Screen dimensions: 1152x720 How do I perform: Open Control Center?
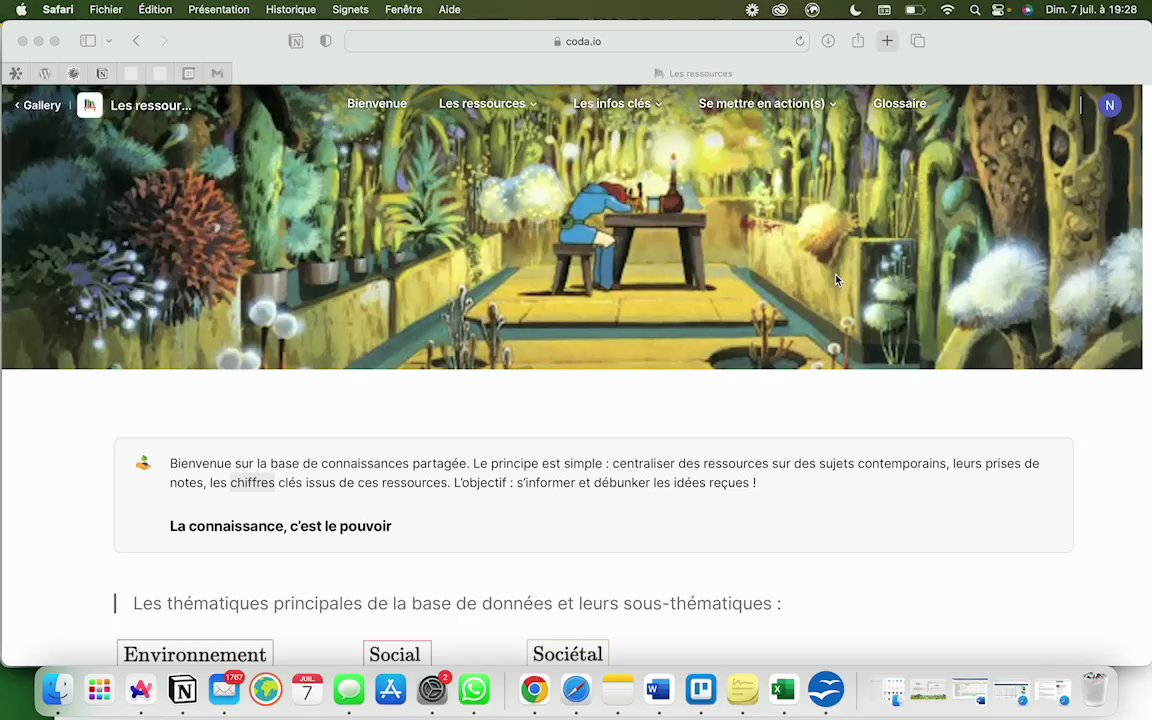pos(1000,10)
